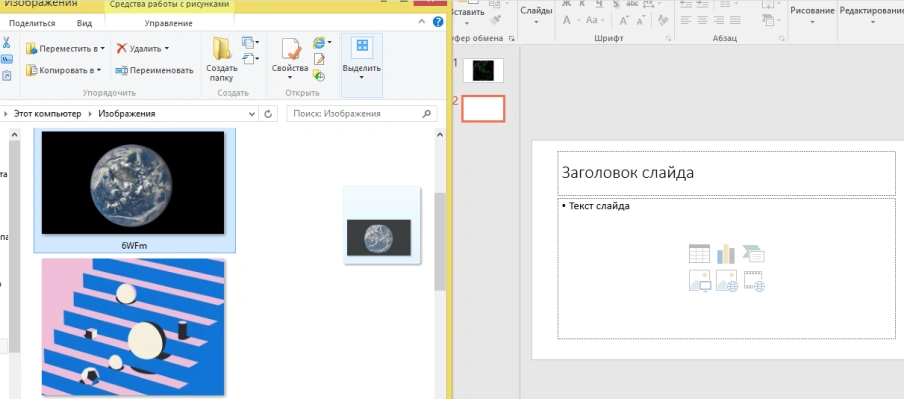Collapse the Explorer ribbon with the chevron

pos(421,23)
